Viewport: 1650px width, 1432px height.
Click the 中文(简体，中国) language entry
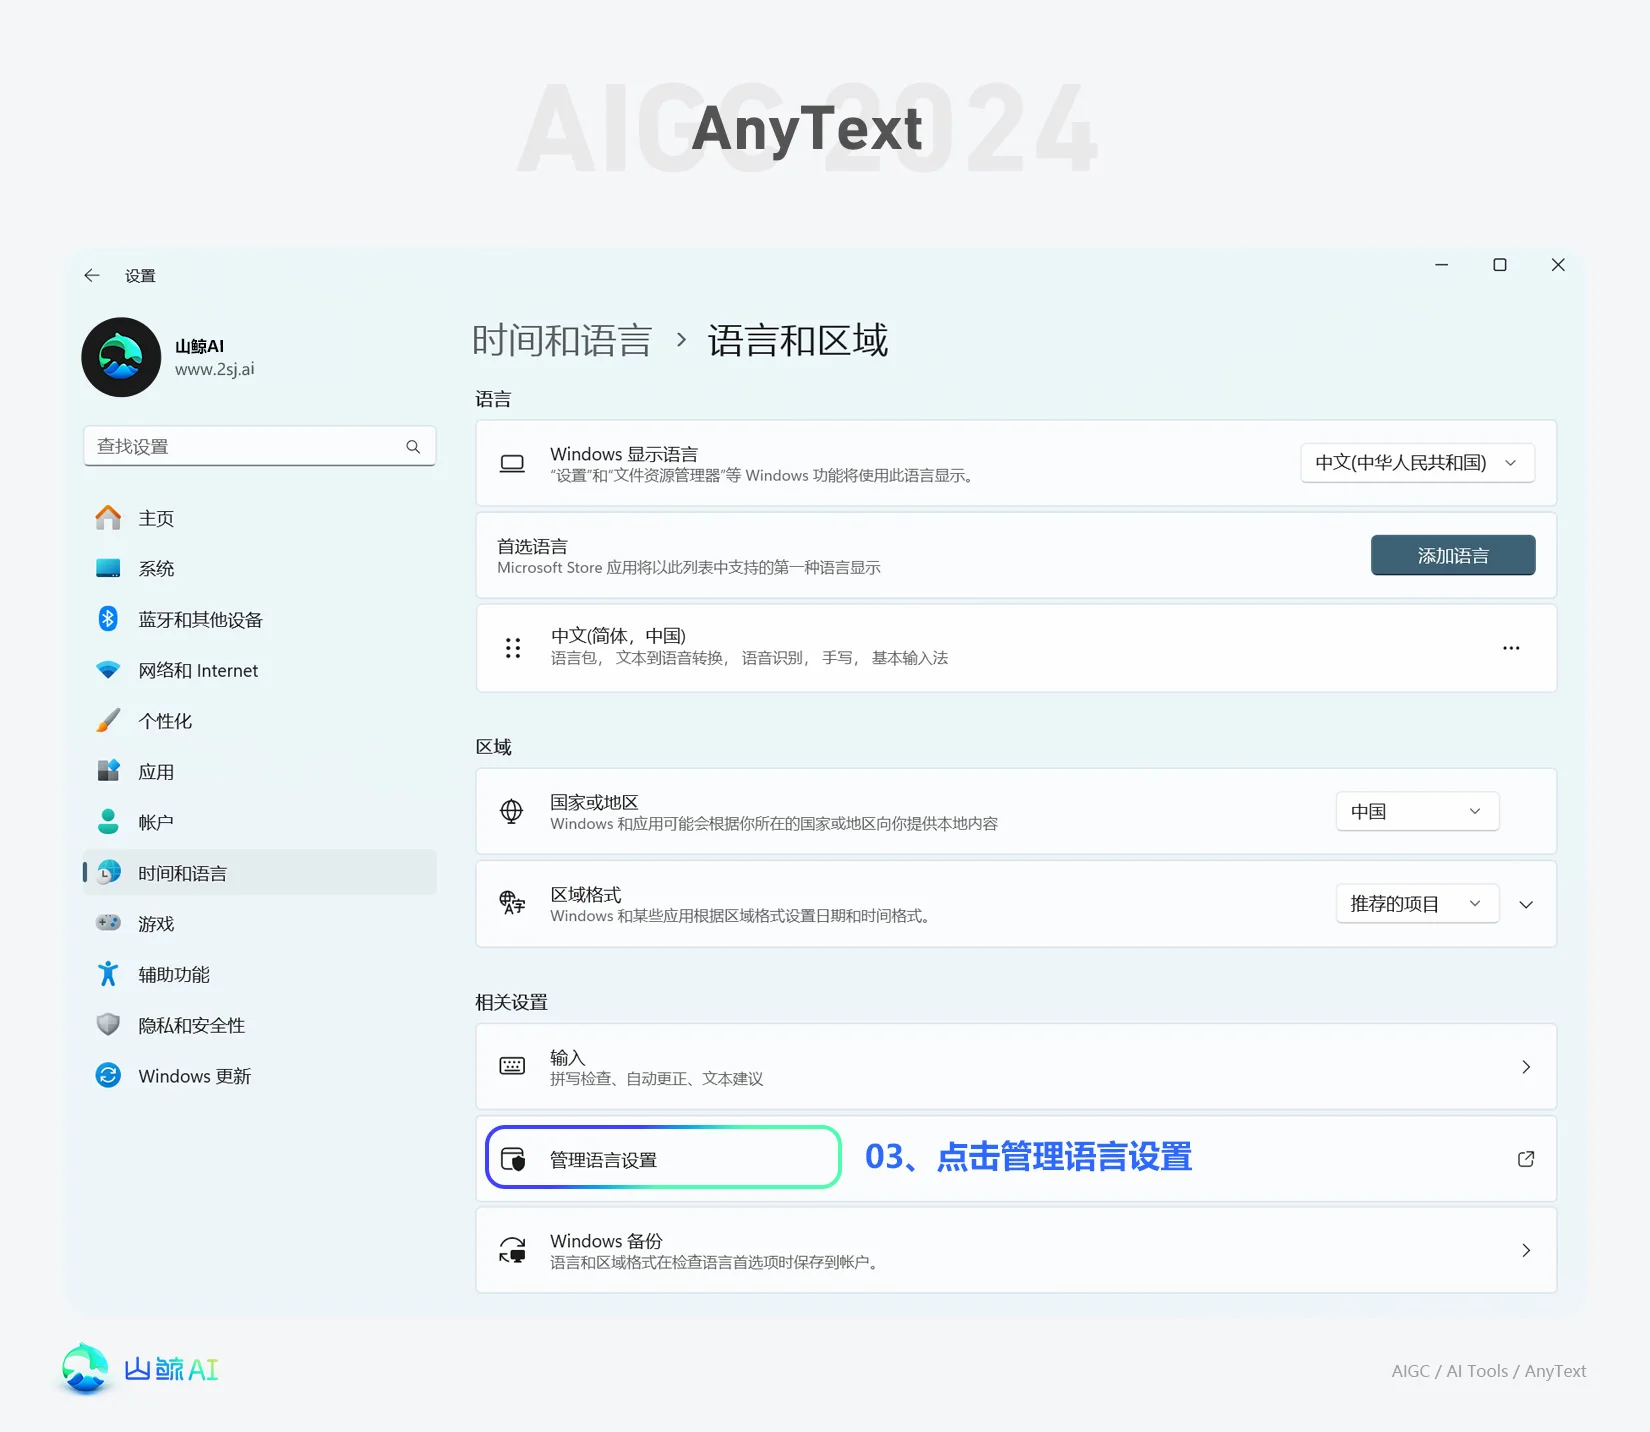click(x=1016, y=648)
